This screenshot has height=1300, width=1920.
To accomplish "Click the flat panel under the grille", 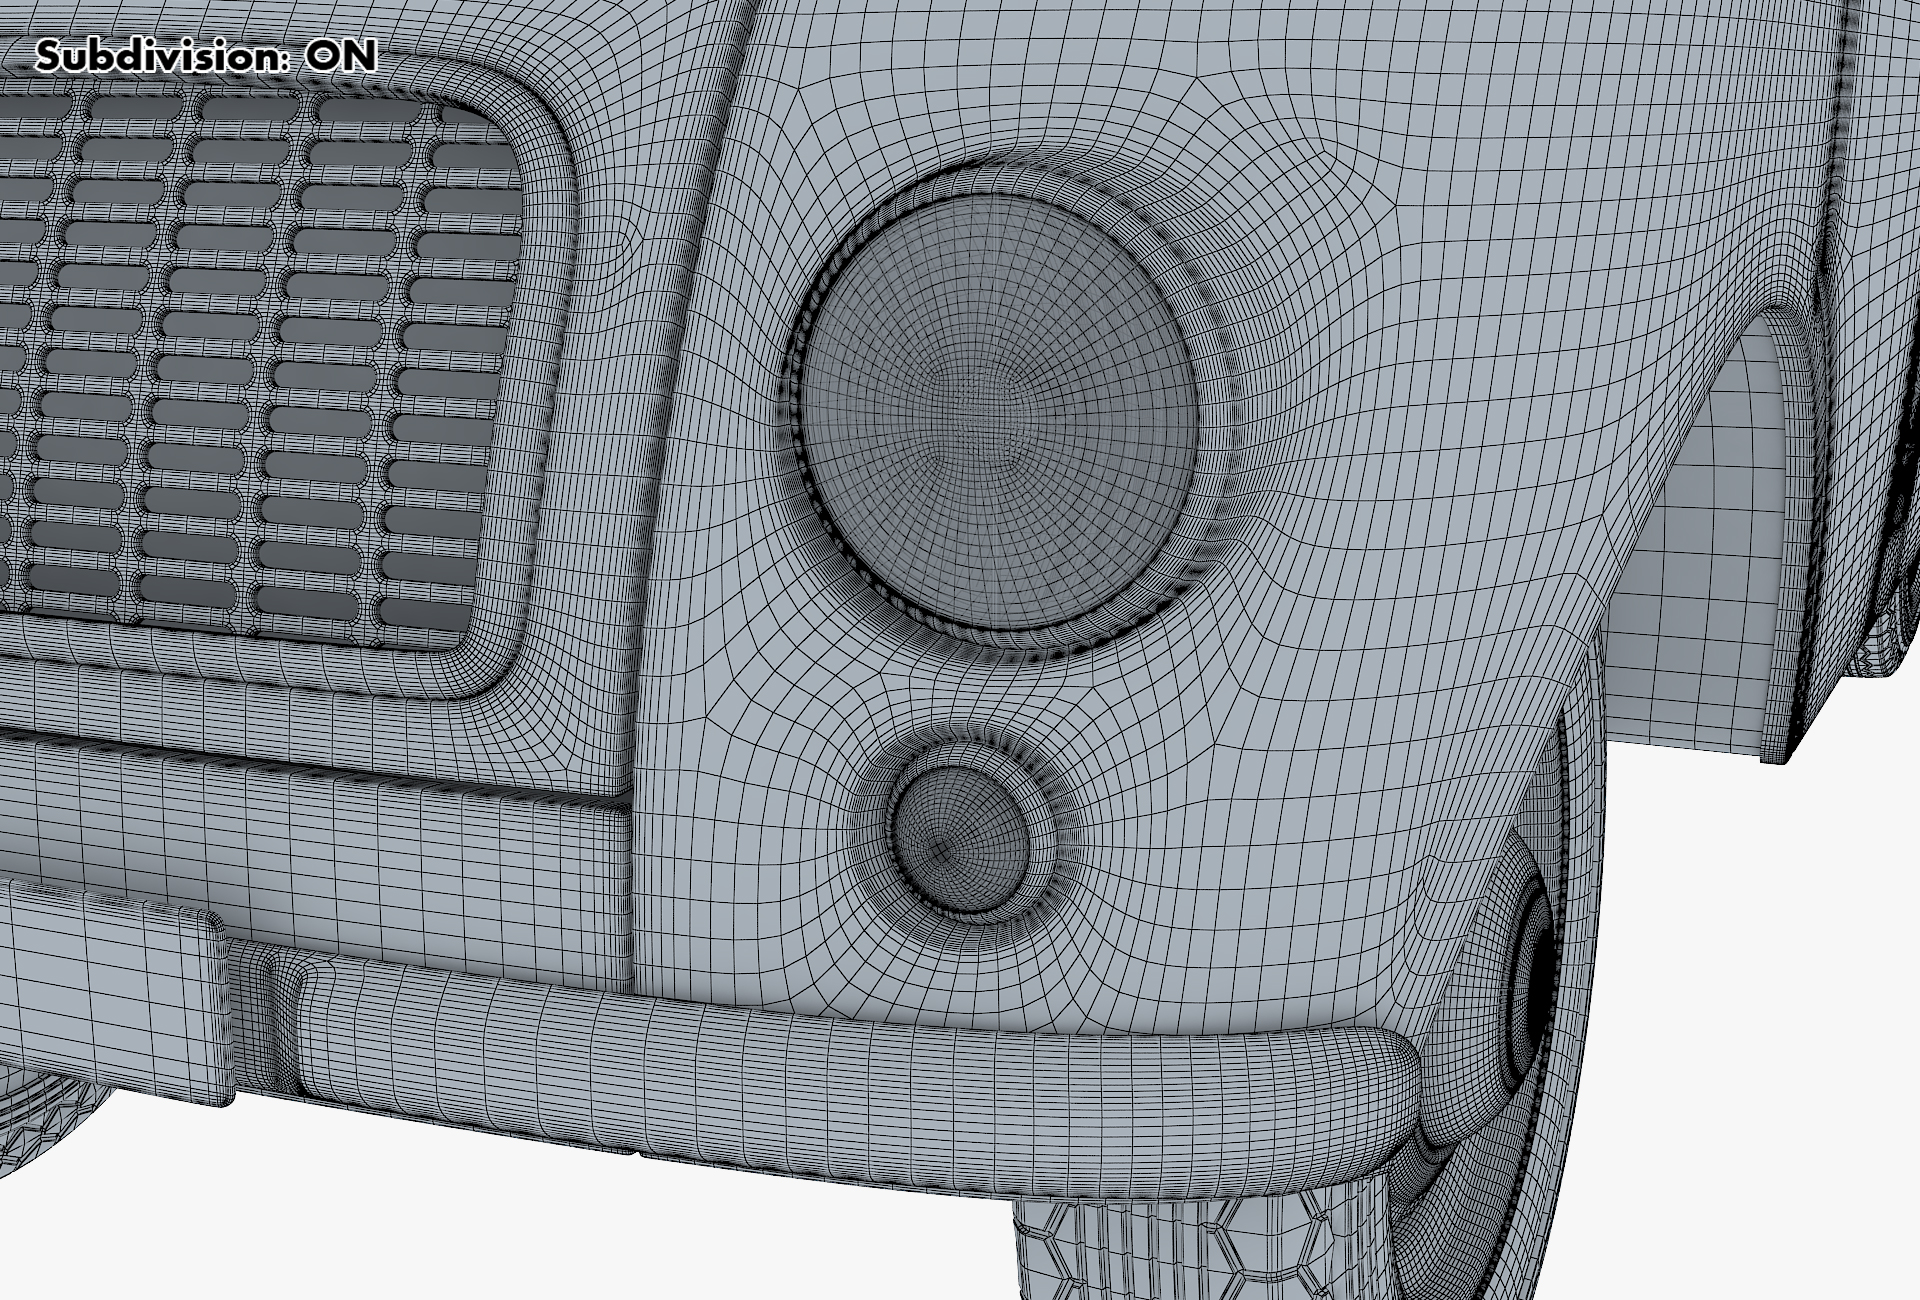I will [300, 820].
